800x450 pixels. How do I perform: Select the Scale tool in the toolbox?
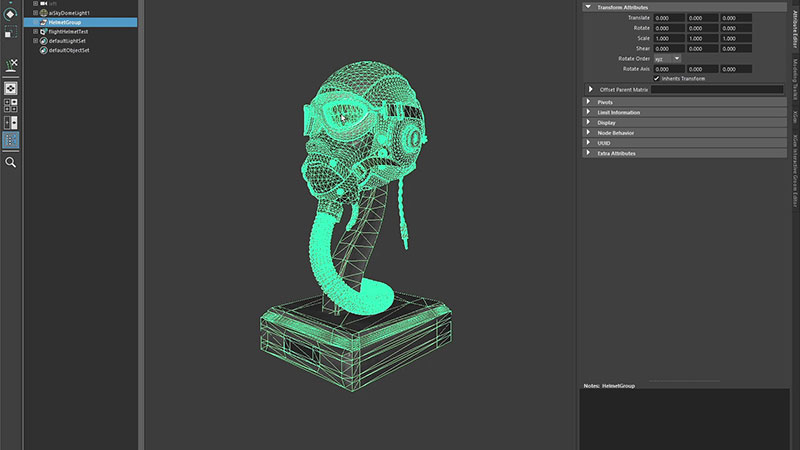[10, 33]
